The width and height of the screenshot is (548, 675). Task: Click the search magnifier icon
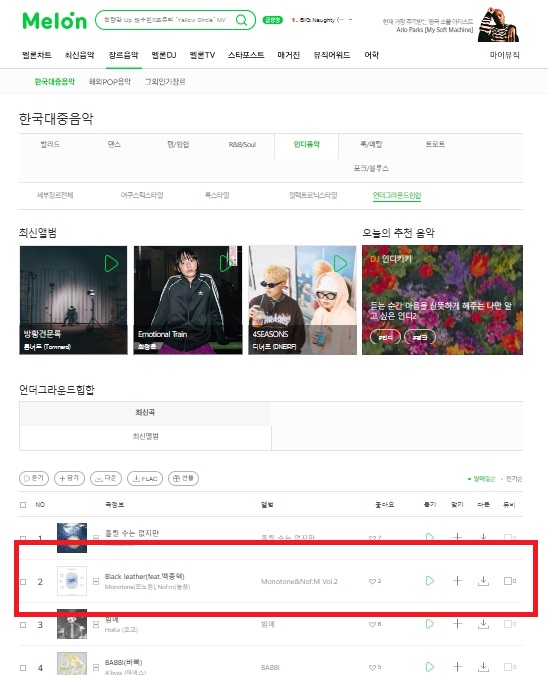tap(241, 20)
